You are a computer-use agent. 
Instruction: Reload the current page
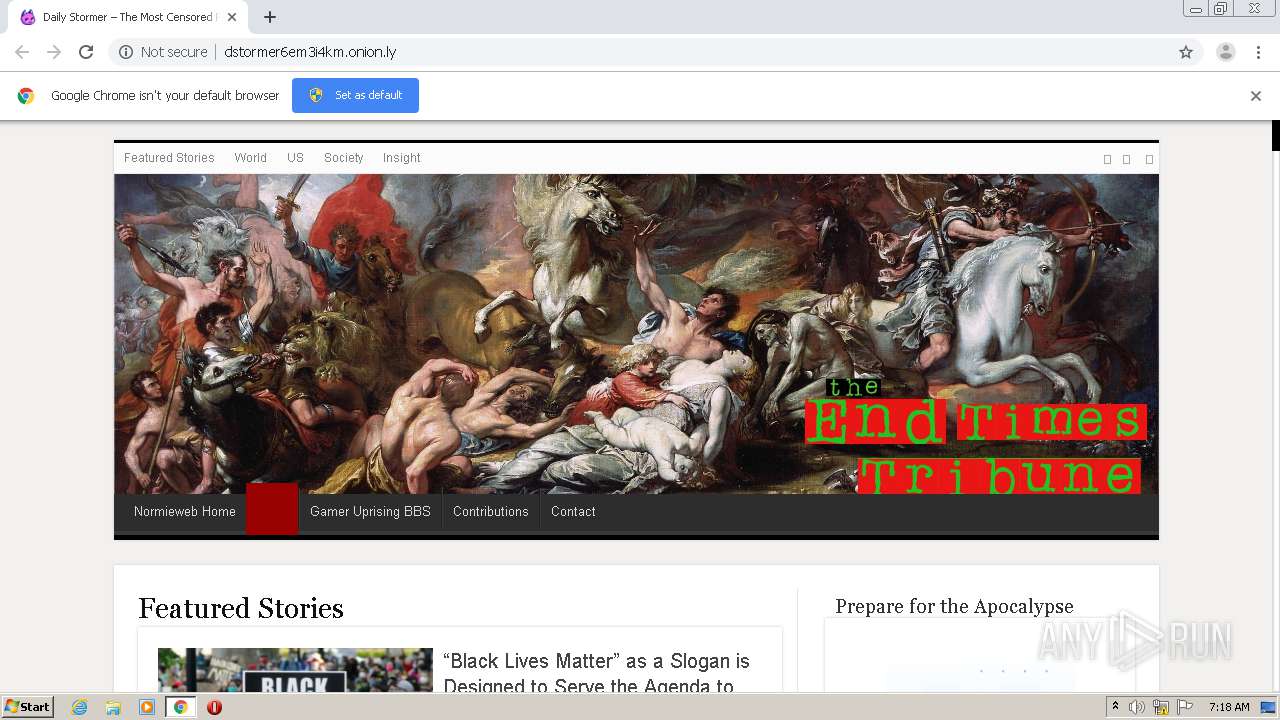[x=86, y=52]
